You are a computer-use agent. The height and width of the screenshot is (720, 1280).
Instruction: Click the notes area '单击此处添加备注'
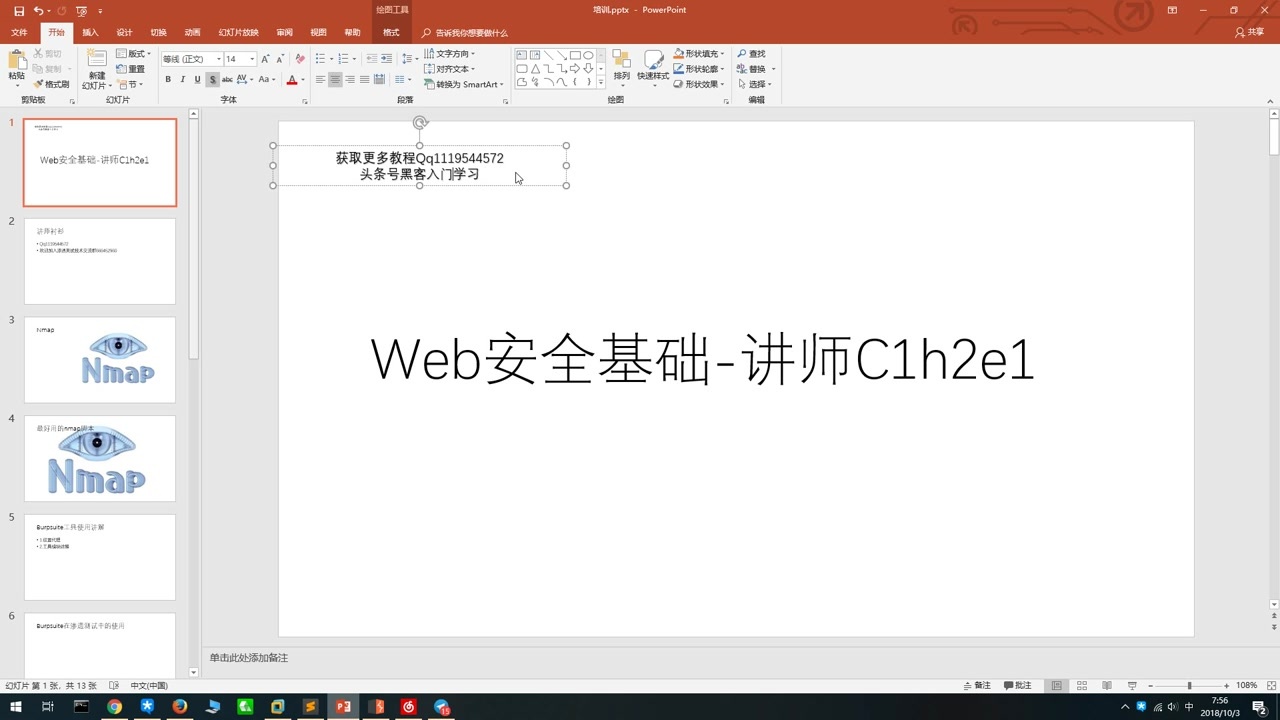click(x=249, y=658)
